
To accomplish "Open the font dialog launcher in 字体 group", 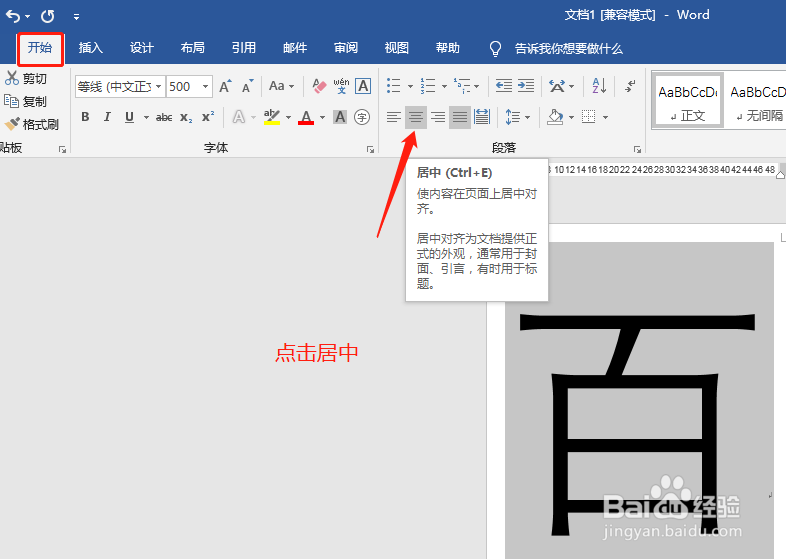I will [x=370, y=149].
